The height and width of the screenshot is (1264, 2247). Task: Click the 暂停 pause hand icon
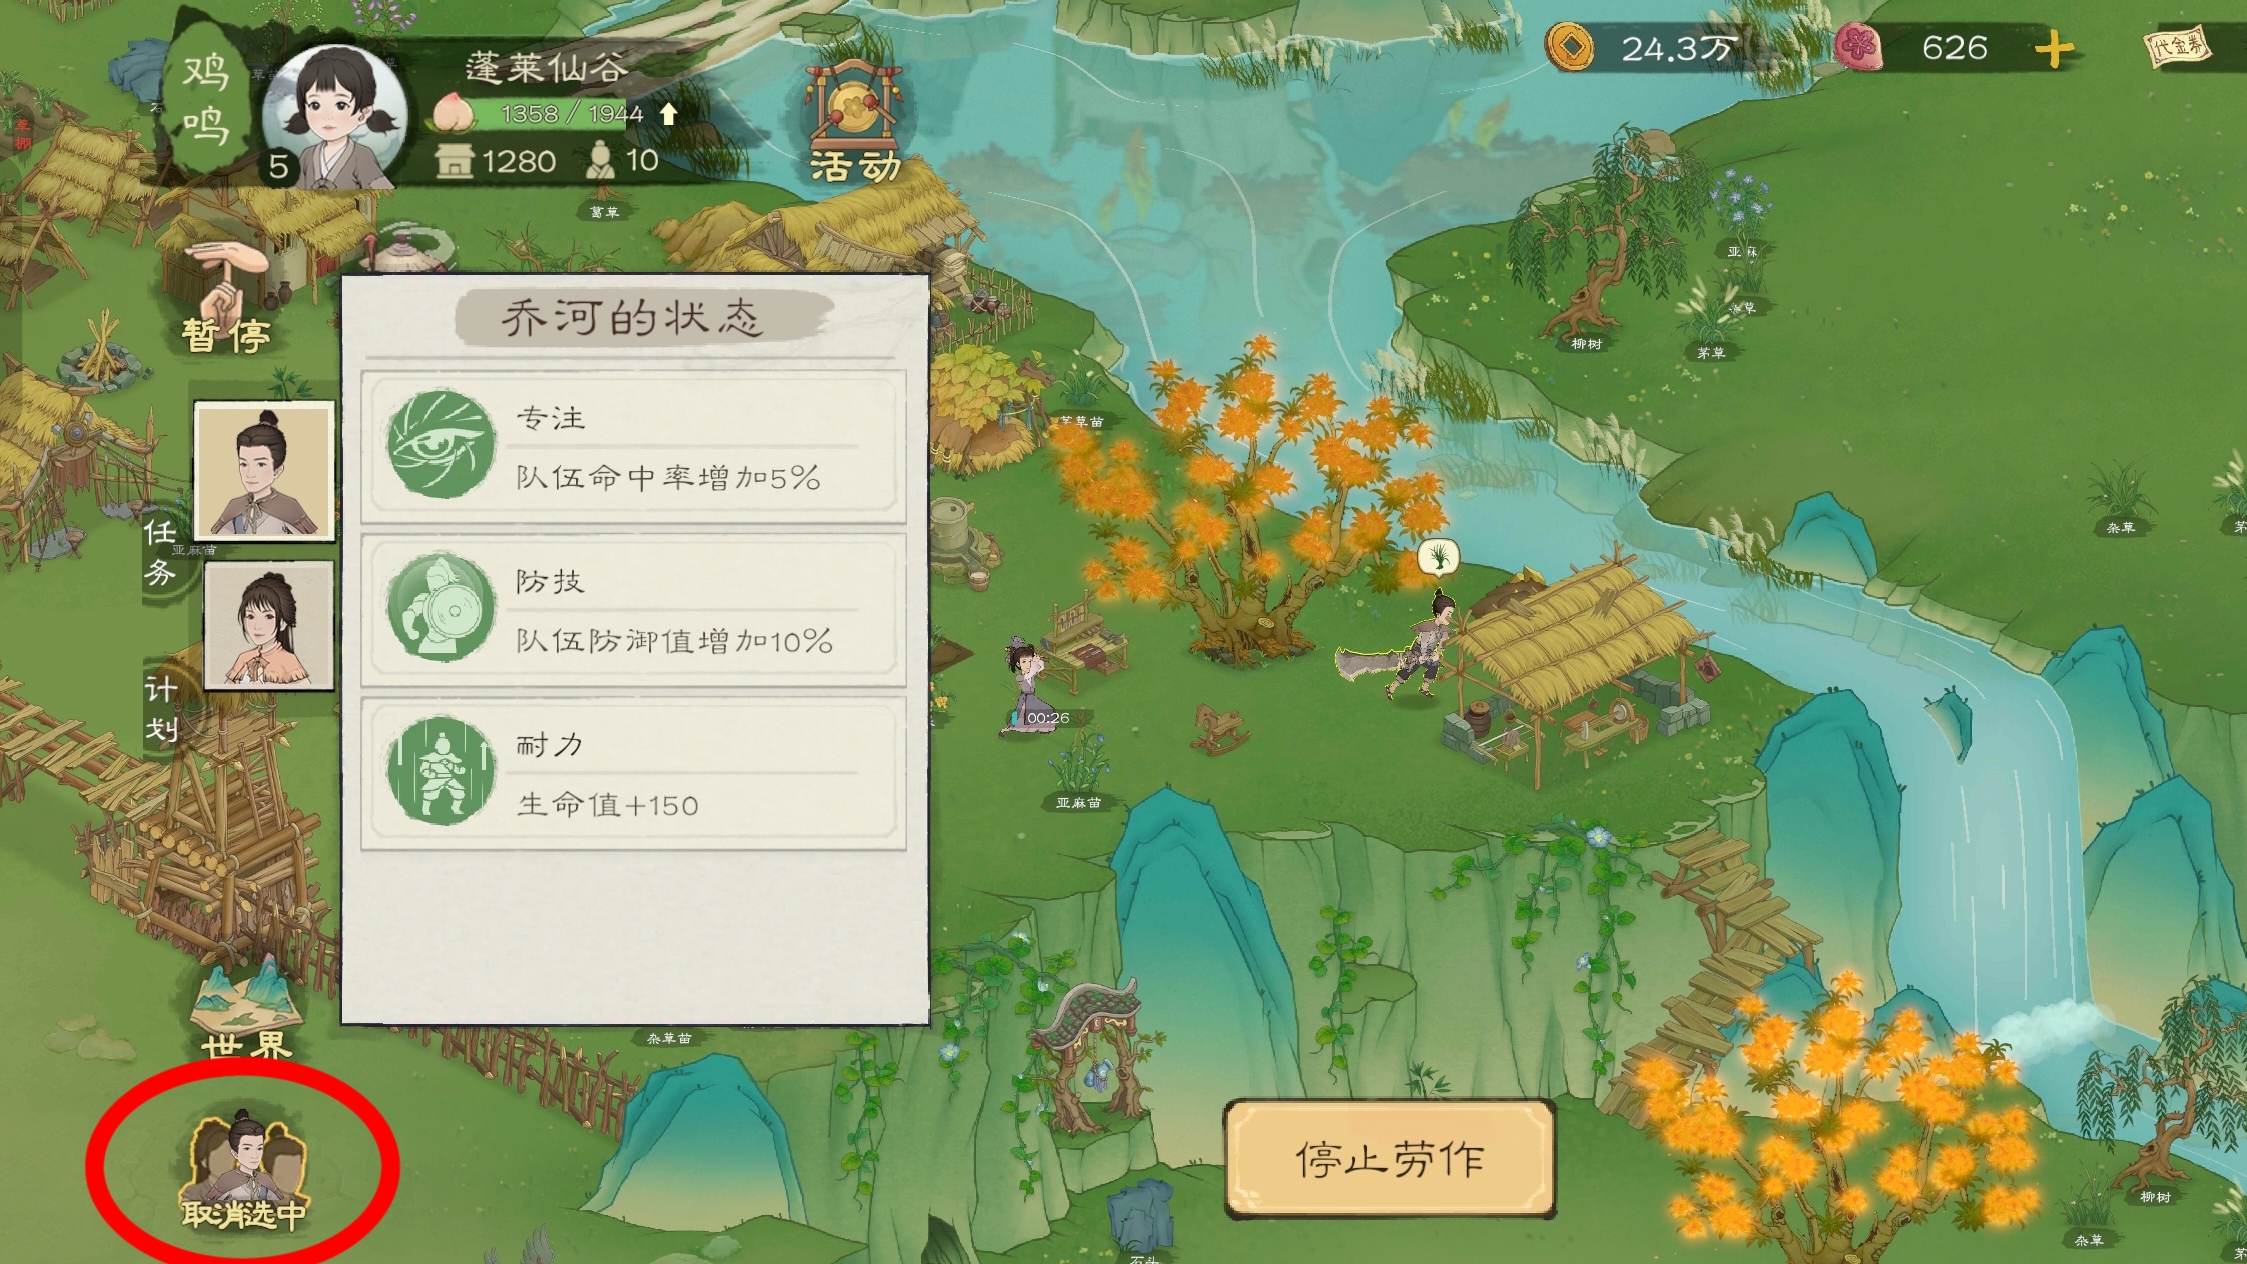[x=227, y=297]
